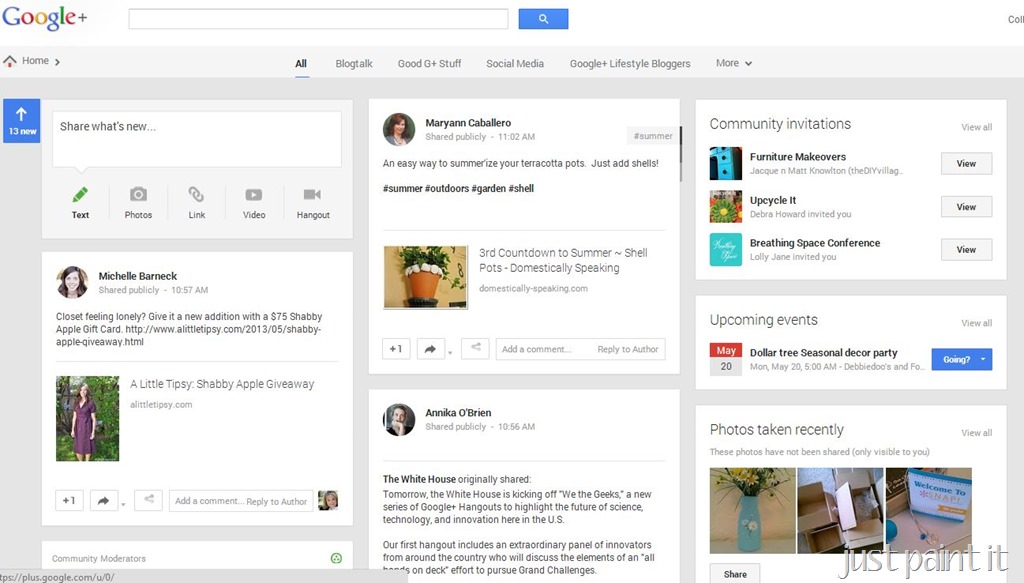Switch to the All stream tab
This screenshot has height=583, width=1024.
click(x=301, y=64)
